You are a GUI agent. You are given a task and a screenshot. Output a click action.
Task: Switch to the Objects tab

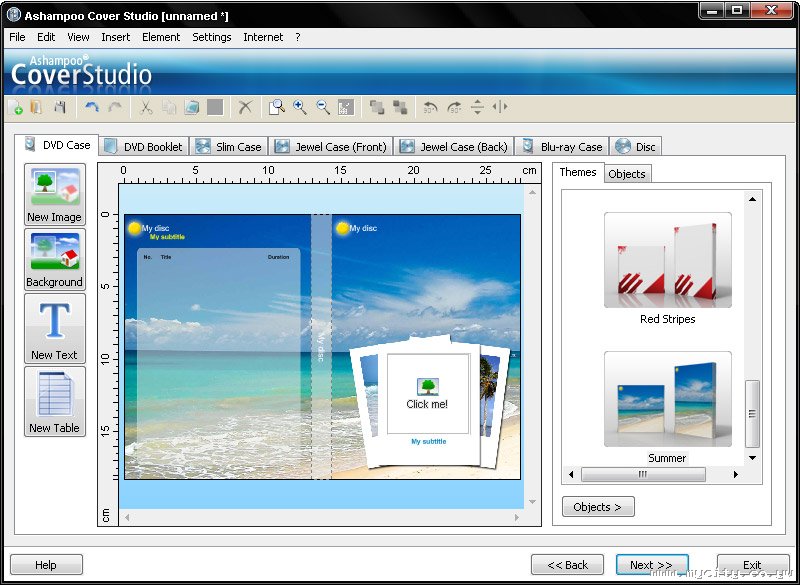627,174
